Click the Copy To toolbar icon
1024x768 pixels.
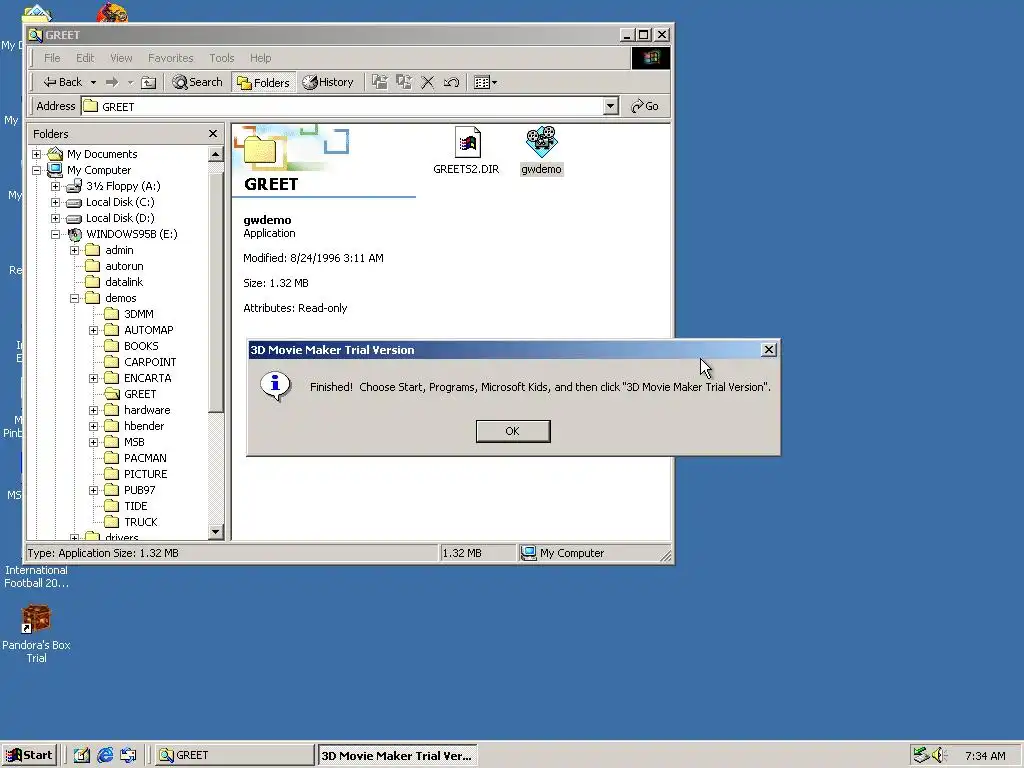[404, 82]
